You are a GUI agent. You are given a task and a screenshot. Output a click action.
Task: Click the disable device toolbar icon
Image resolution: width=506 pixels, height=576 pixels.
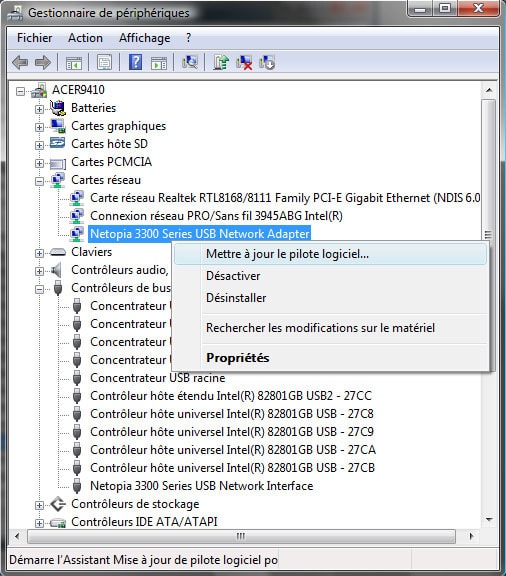(x=267, y=62)
